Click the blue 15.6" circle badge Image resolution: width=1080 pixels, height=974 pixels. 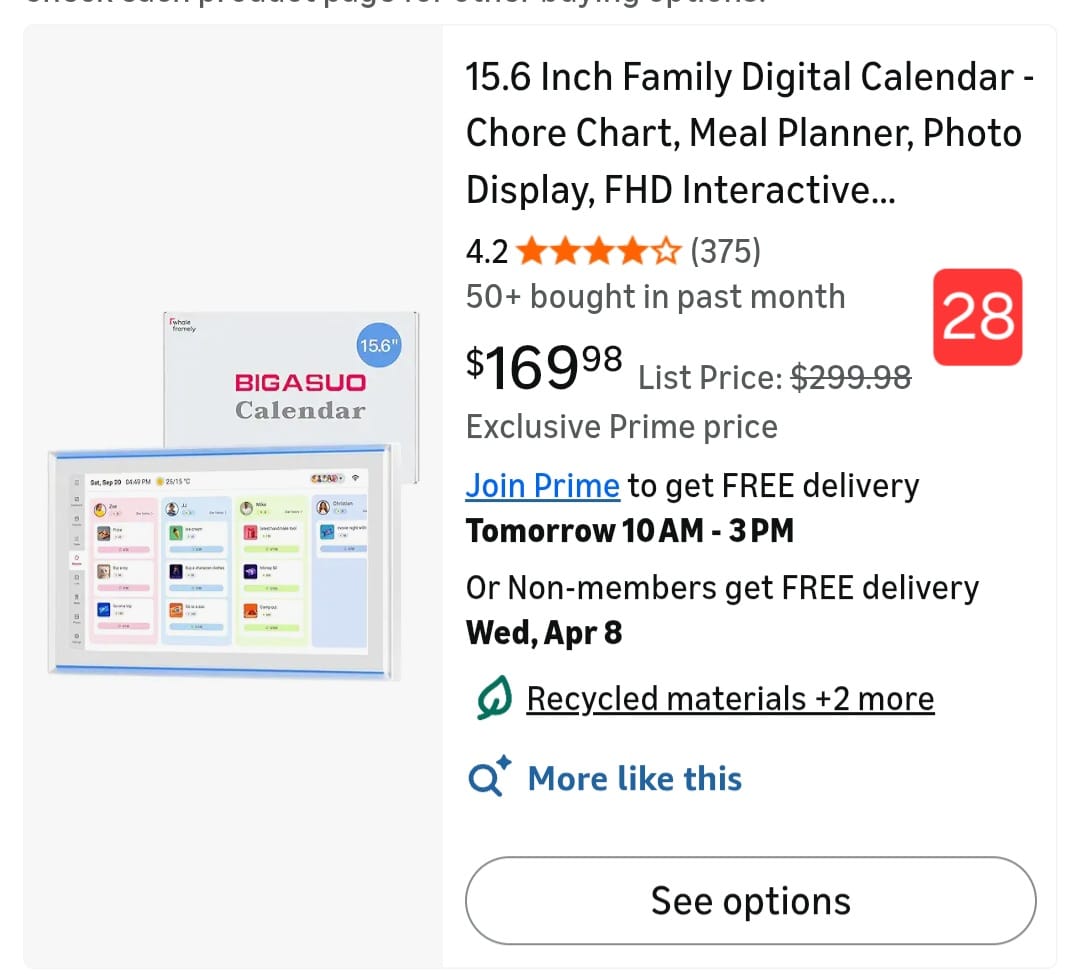(379, 346)
